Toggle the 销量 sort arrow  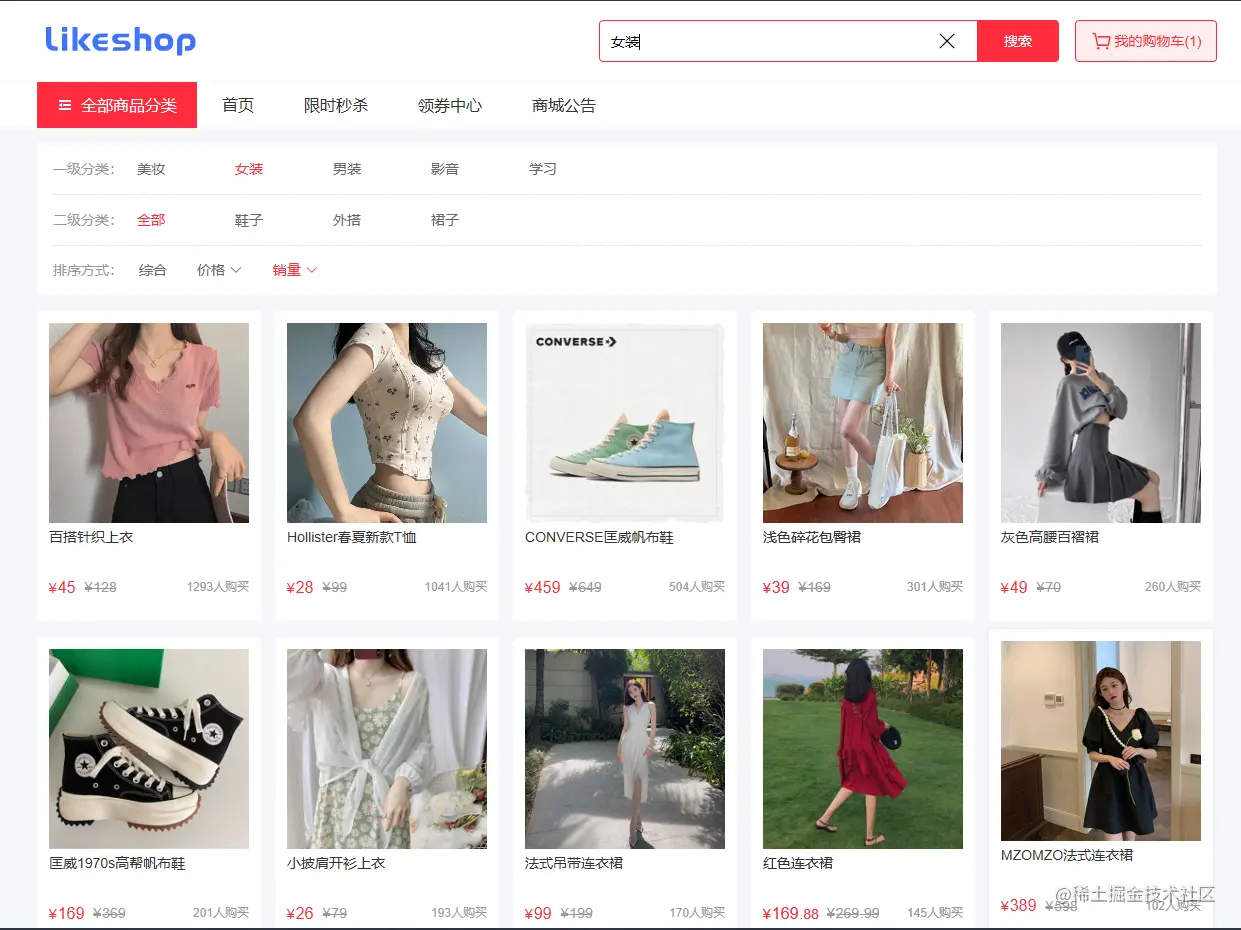click(312, 270)
